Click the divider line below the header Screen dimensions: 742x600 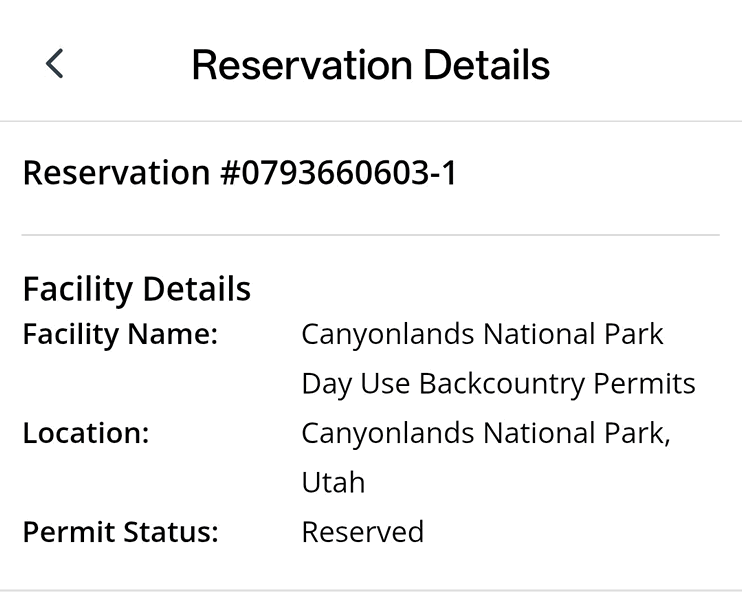(x=370, y=122)
